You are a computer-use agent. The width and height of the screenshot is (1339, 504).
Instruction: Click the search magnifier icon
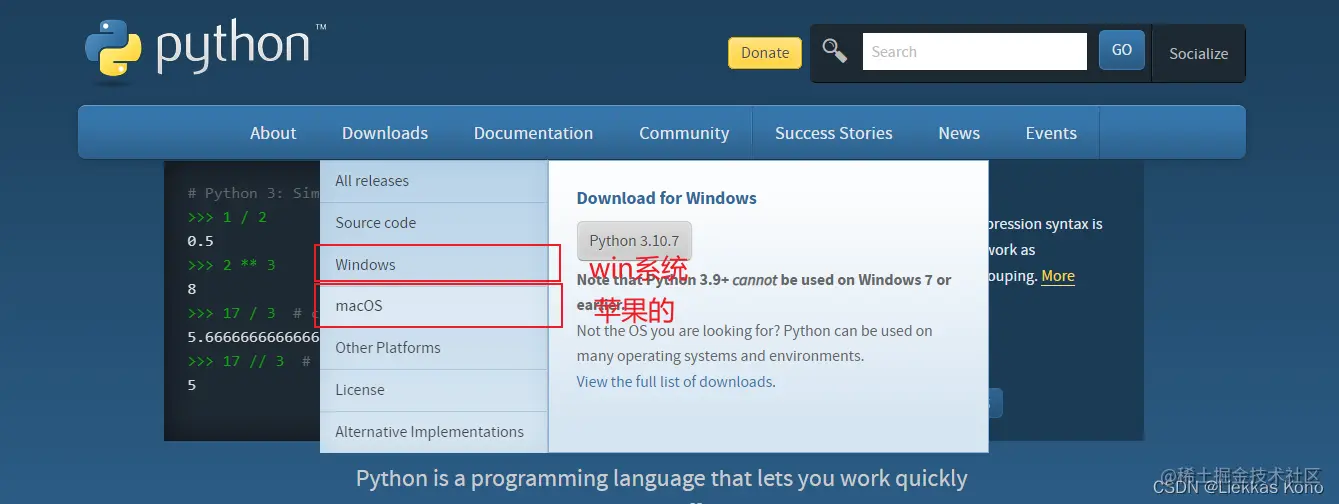point(834,51)
